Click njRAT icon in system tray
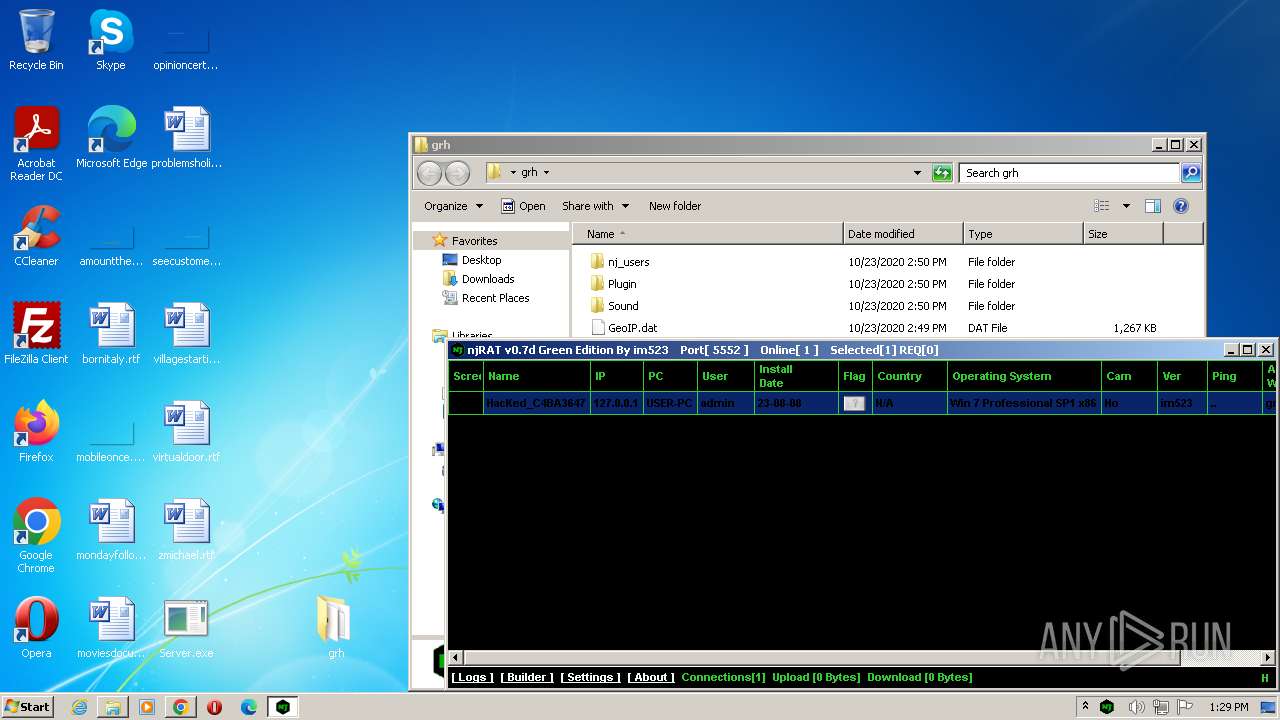The height and width of the screenshot is (720, 1280). (1107, 707)
